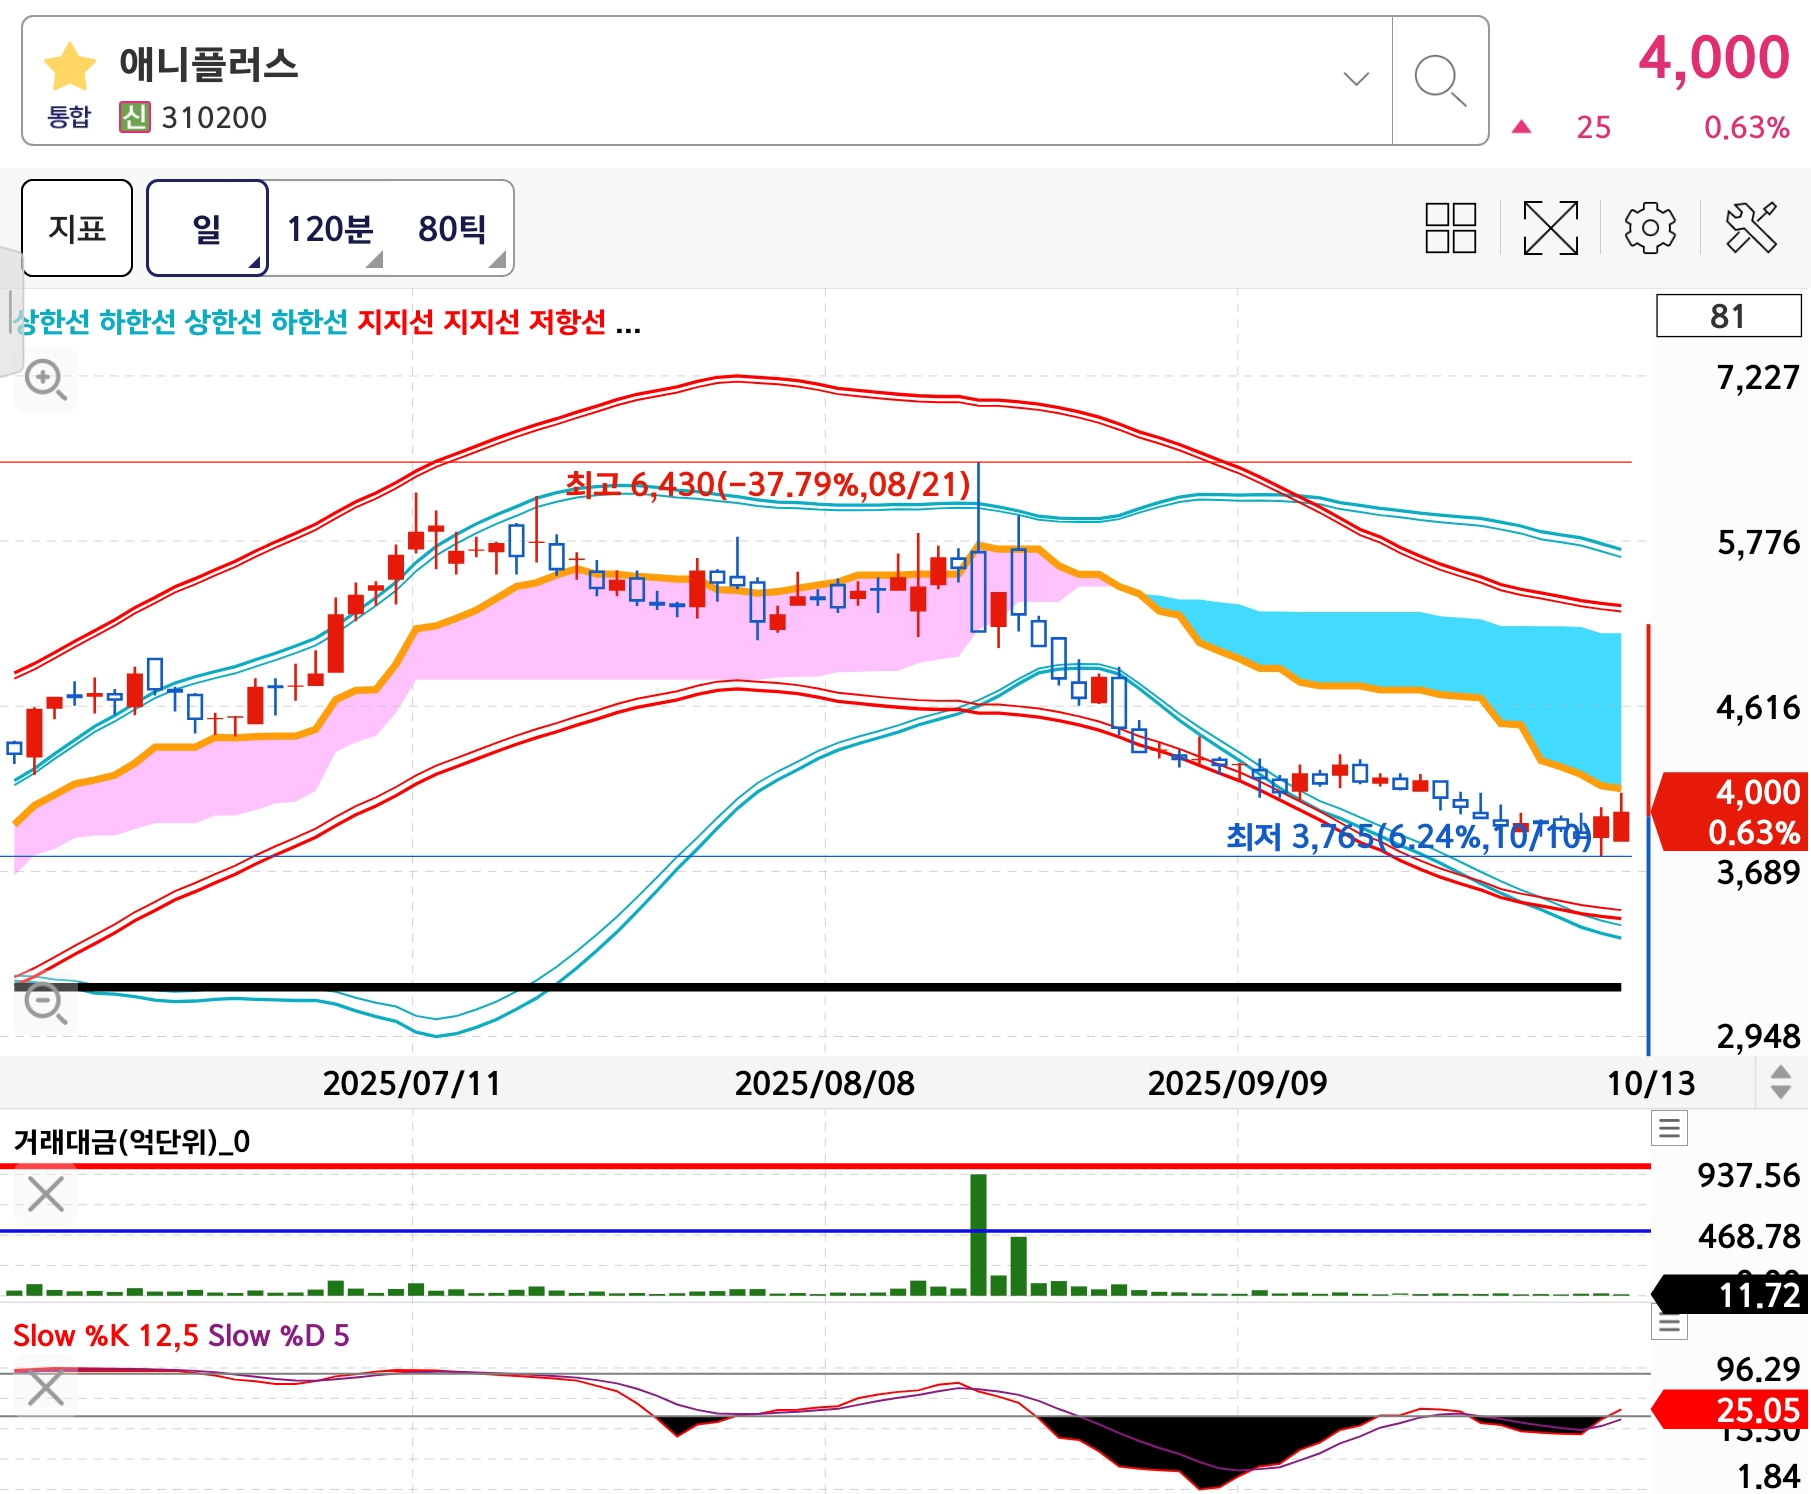The height and width of the screenshot is (1494, 1811).
Task: Close the 거래대금 volume panel X
Action: (46, 1194)
